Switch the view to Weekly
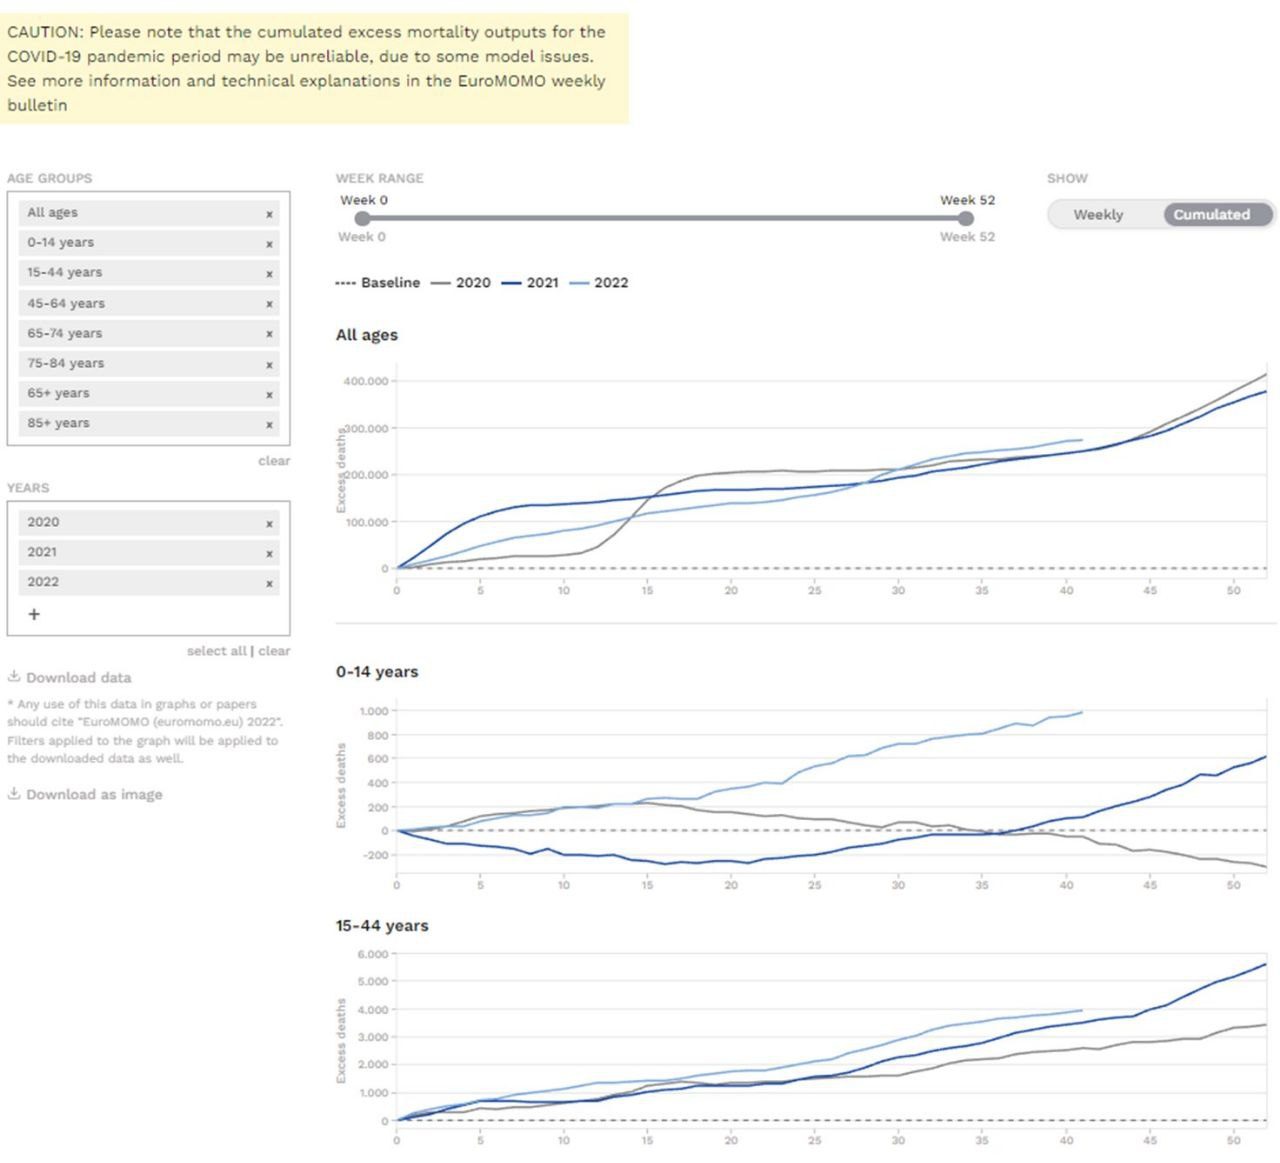 click(x=1098, y=215)
